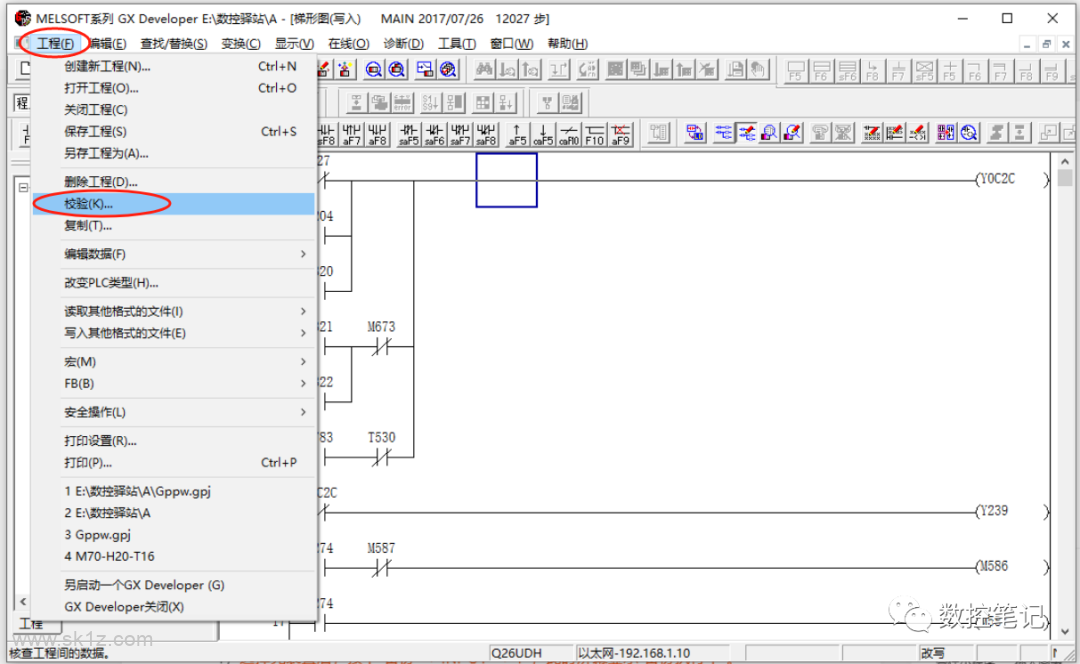Delete a line with the aF9 button

(621, 134)
